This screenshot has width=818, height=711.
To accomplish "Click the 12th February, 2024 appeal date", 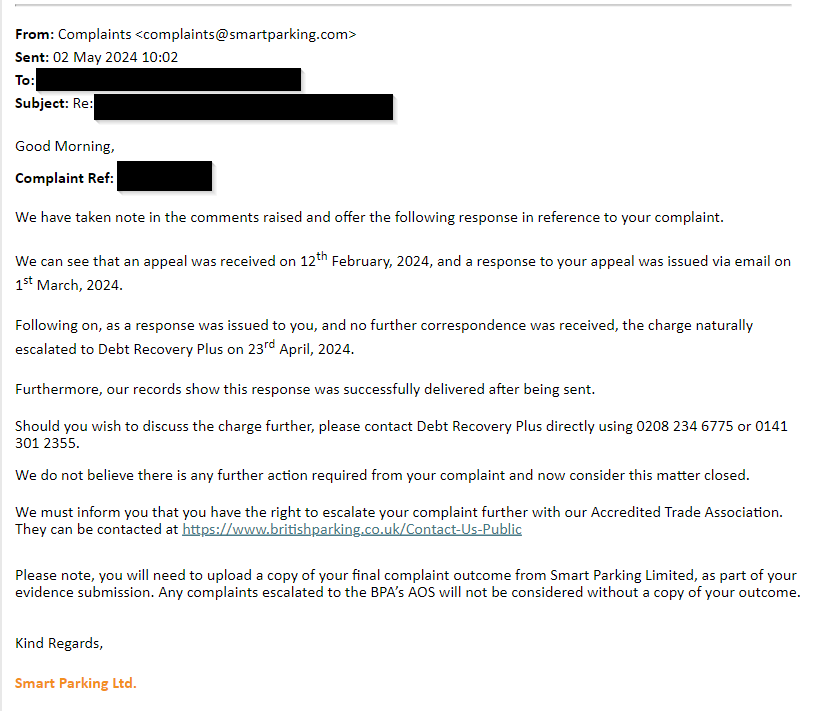I will click(366, 260).
